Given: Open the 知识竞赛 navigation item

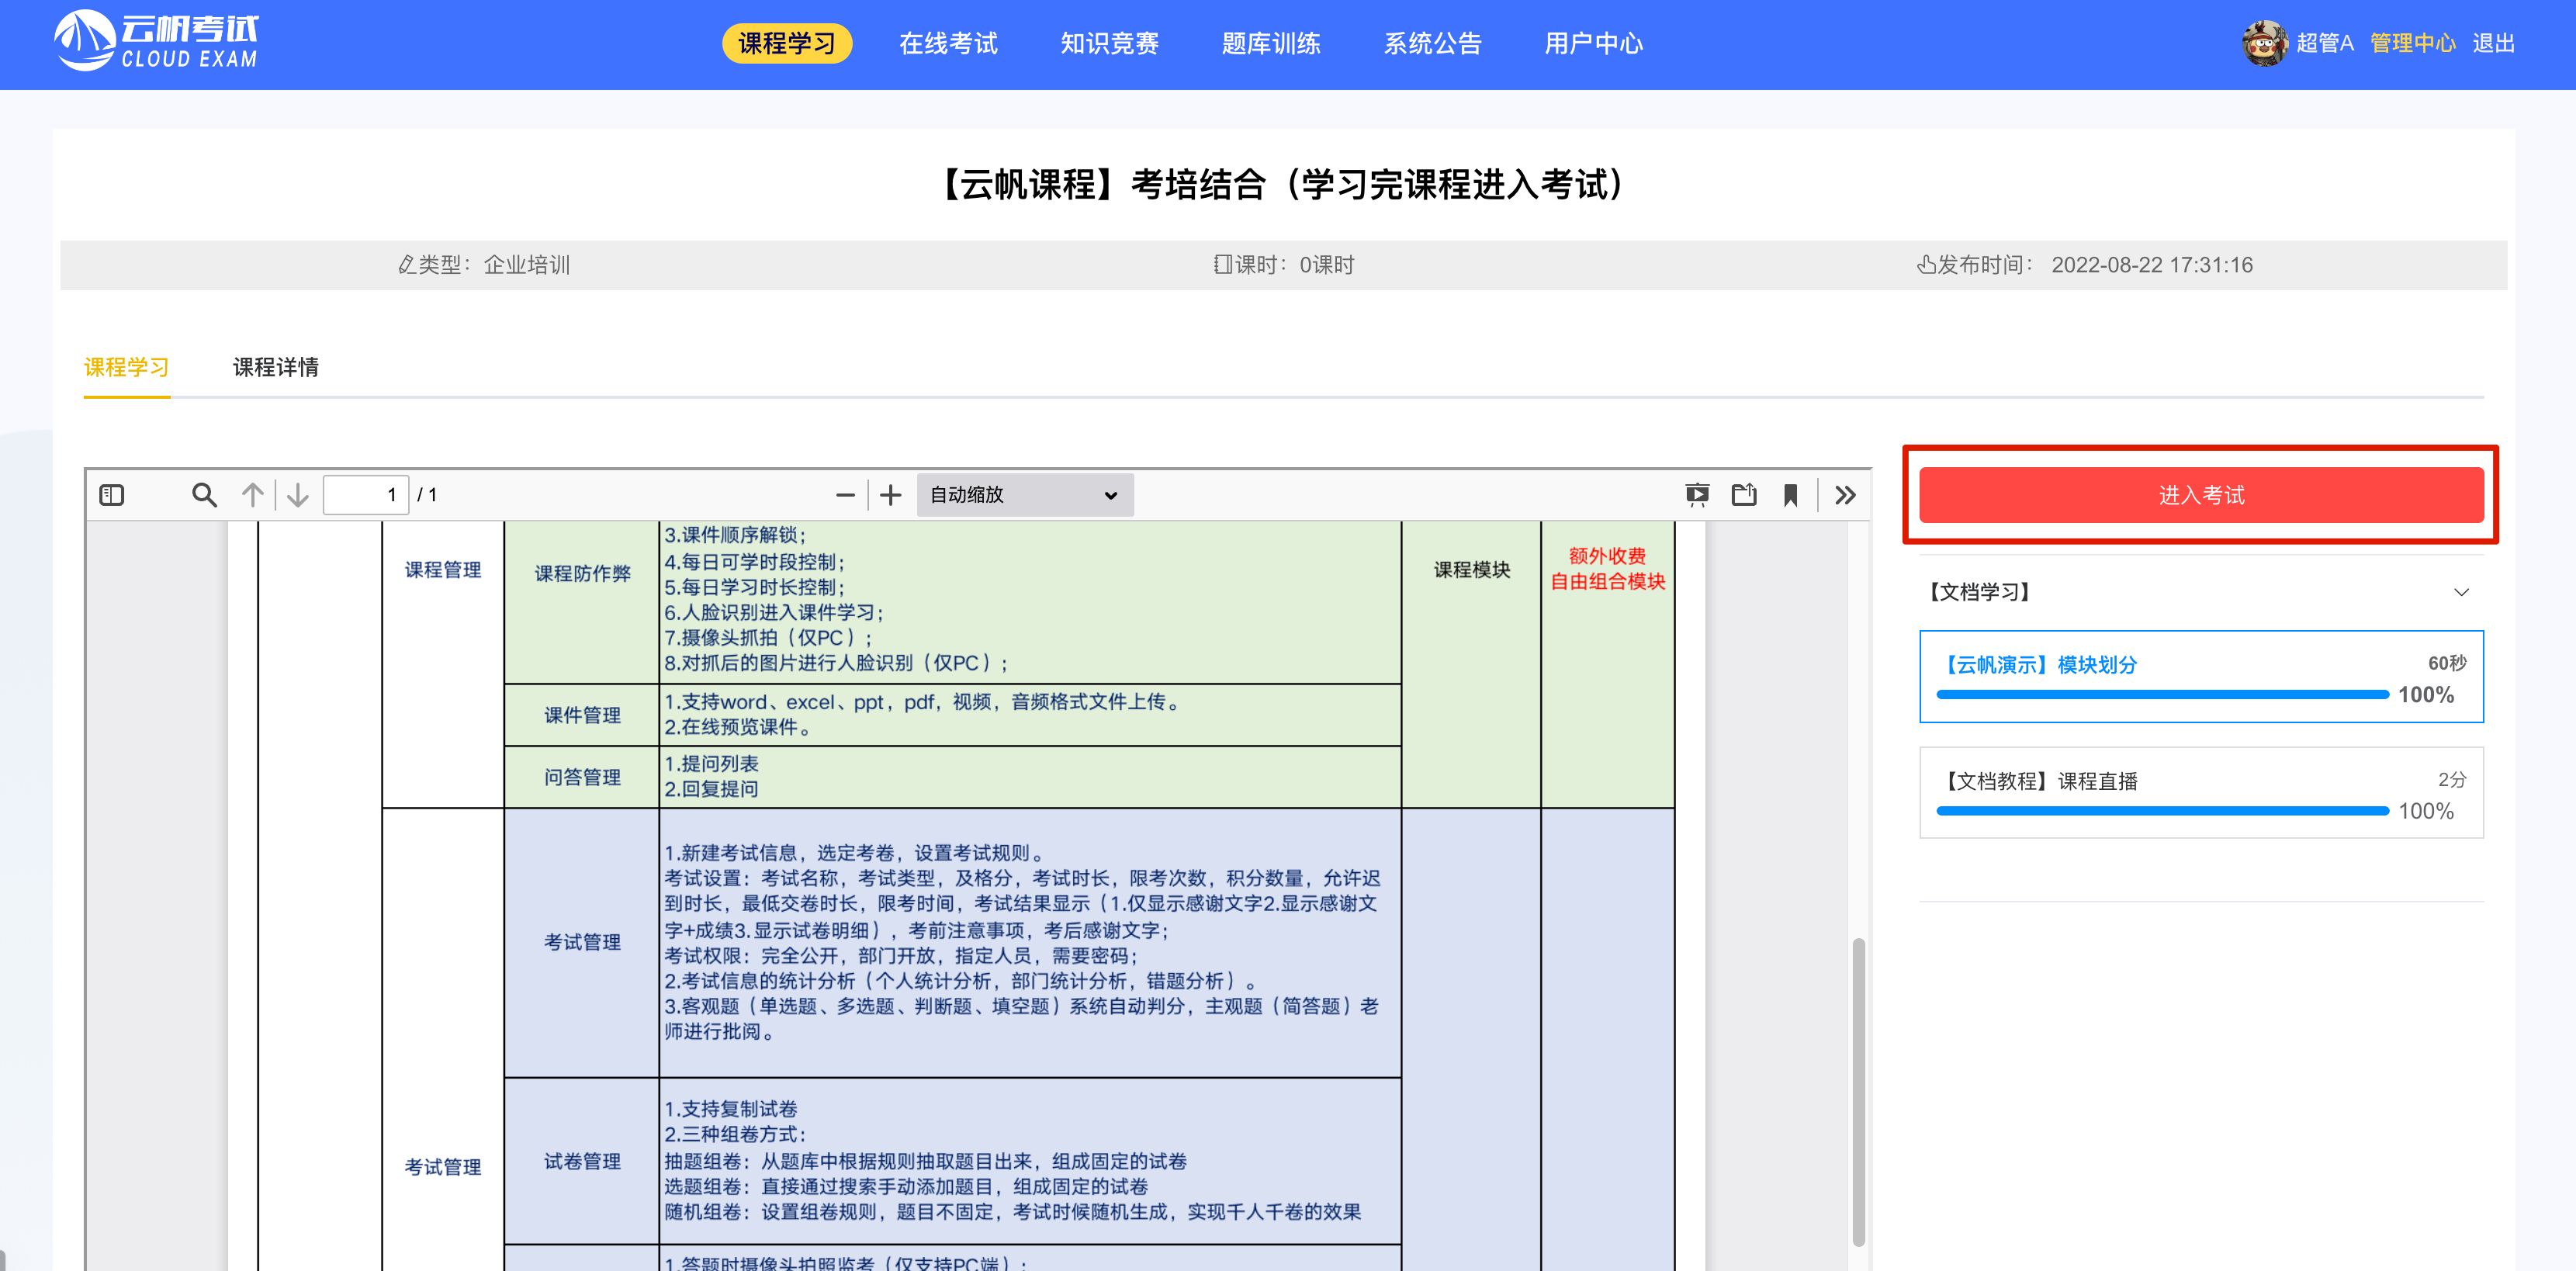Looking at the screenshot, I should [1110, 43].
